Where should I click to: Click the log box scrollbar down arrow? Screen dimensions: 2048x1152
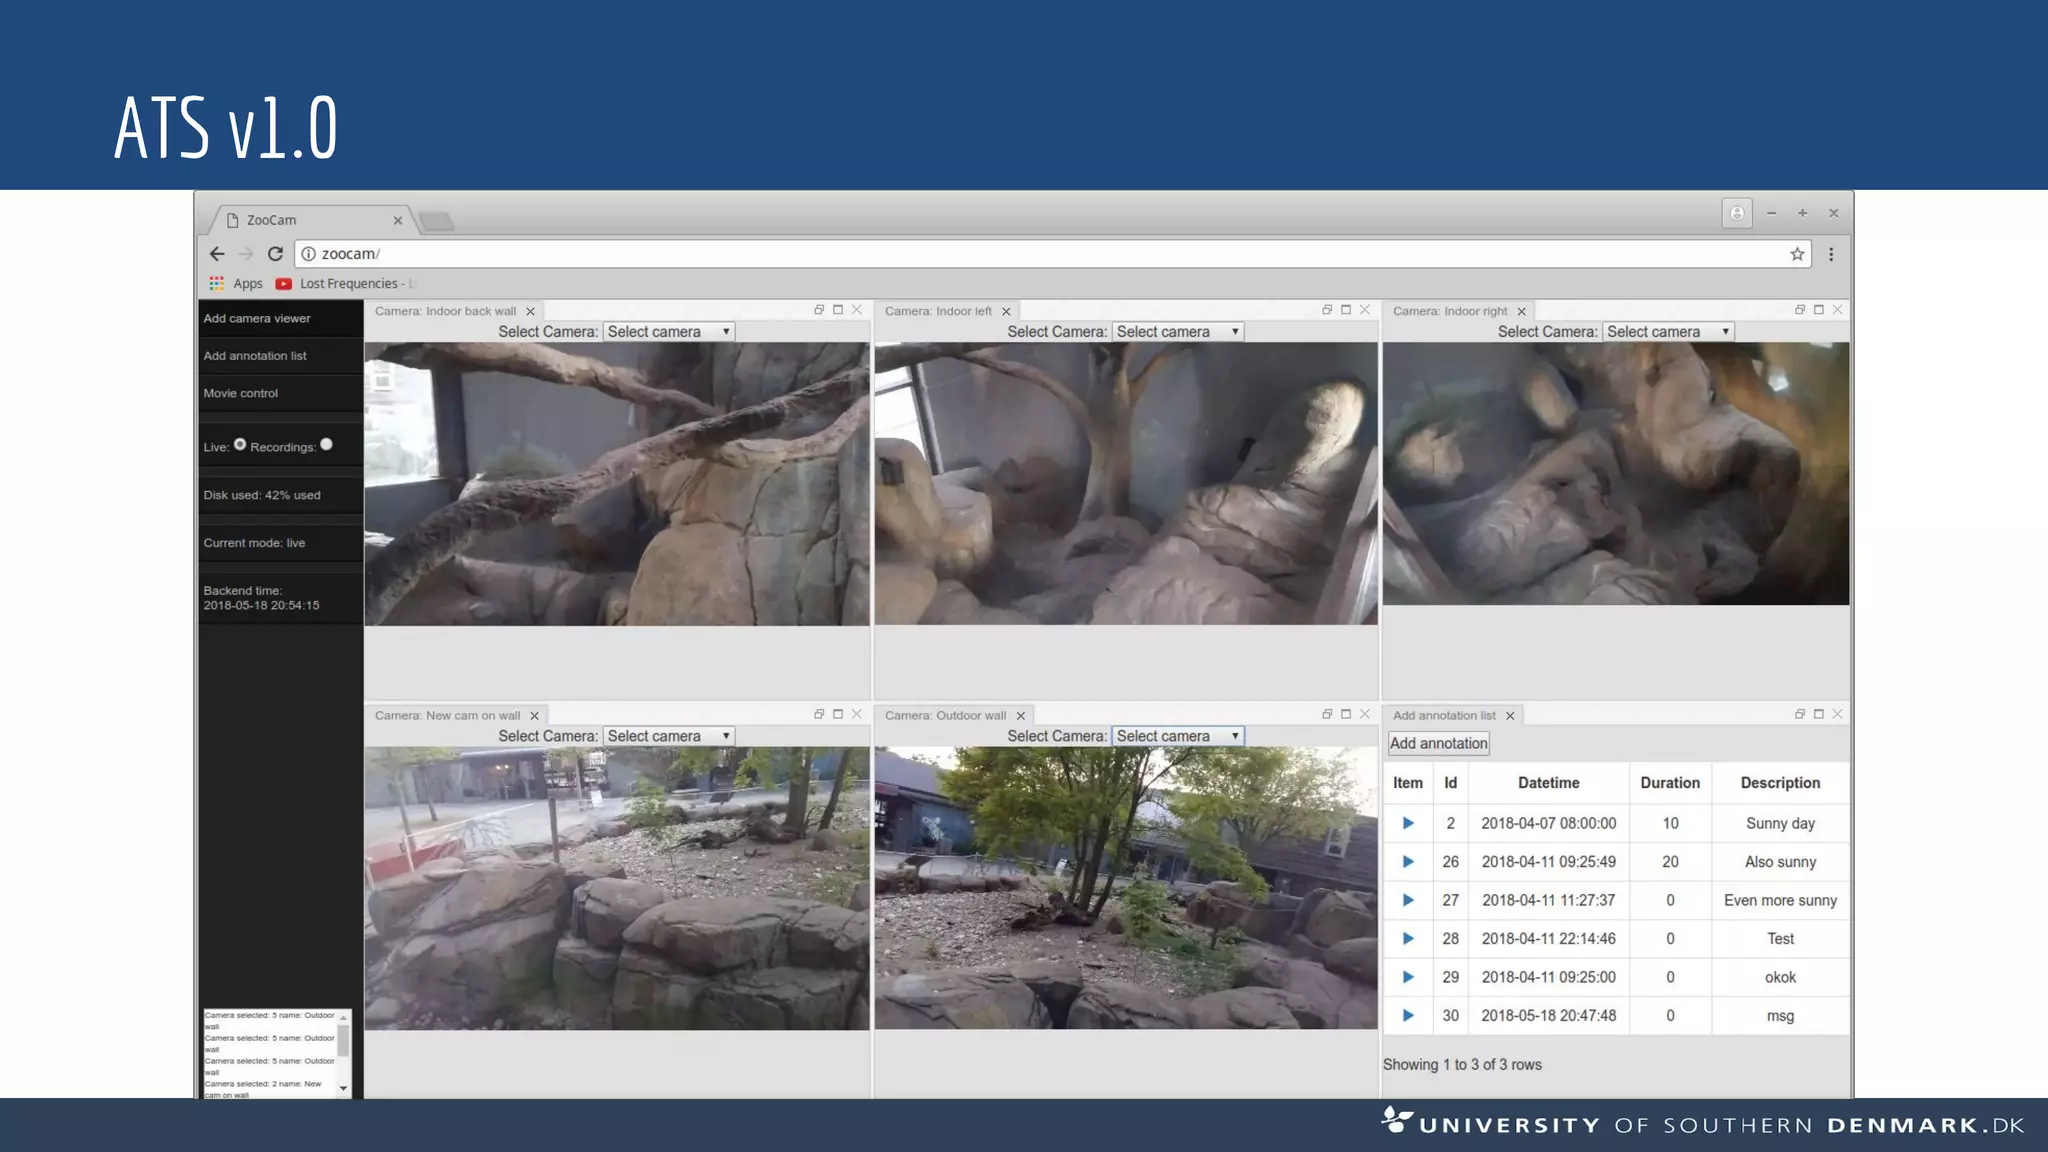(343, 1088)
